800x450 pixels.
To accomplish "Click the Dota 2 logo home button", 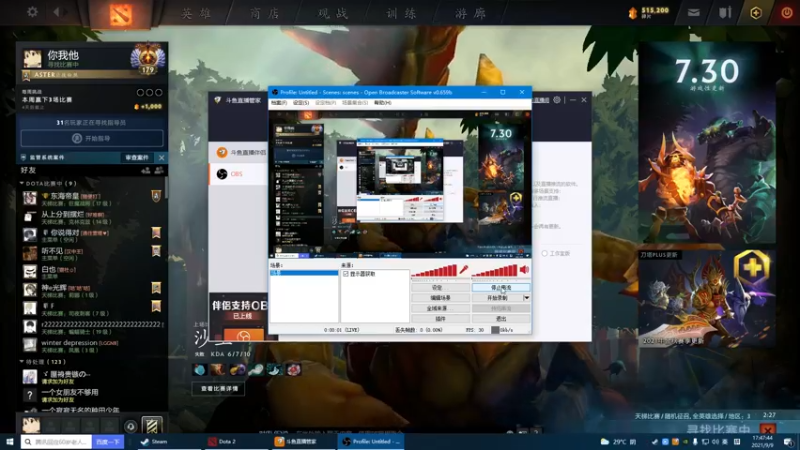I will coord(121,14).
